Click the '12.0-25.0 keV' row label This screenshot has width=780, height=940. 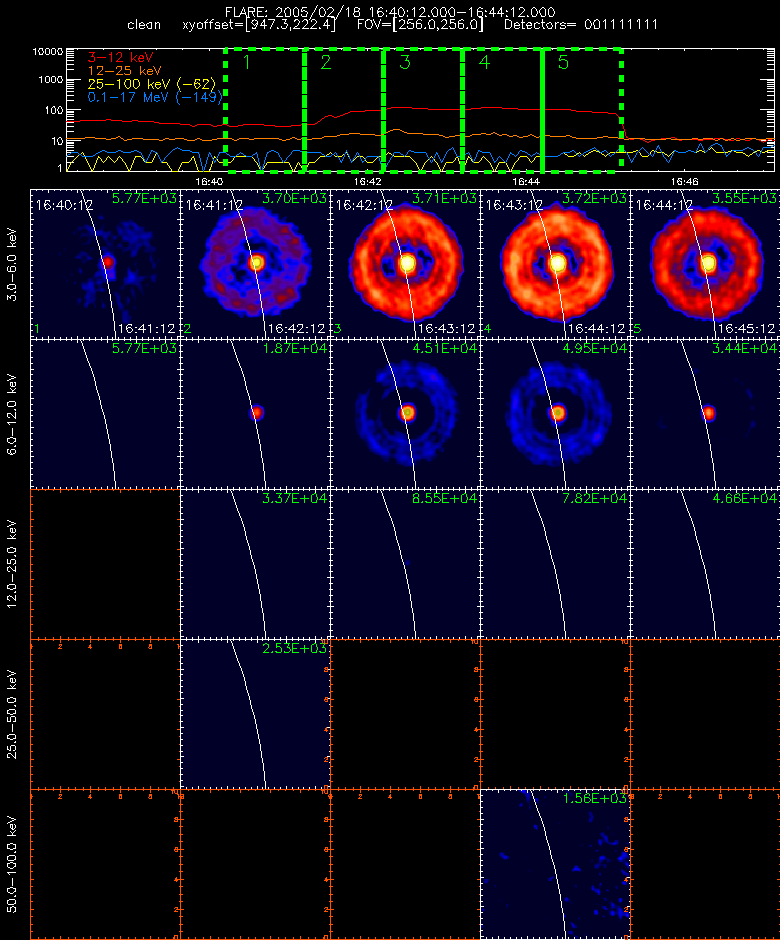pos(12,564)
